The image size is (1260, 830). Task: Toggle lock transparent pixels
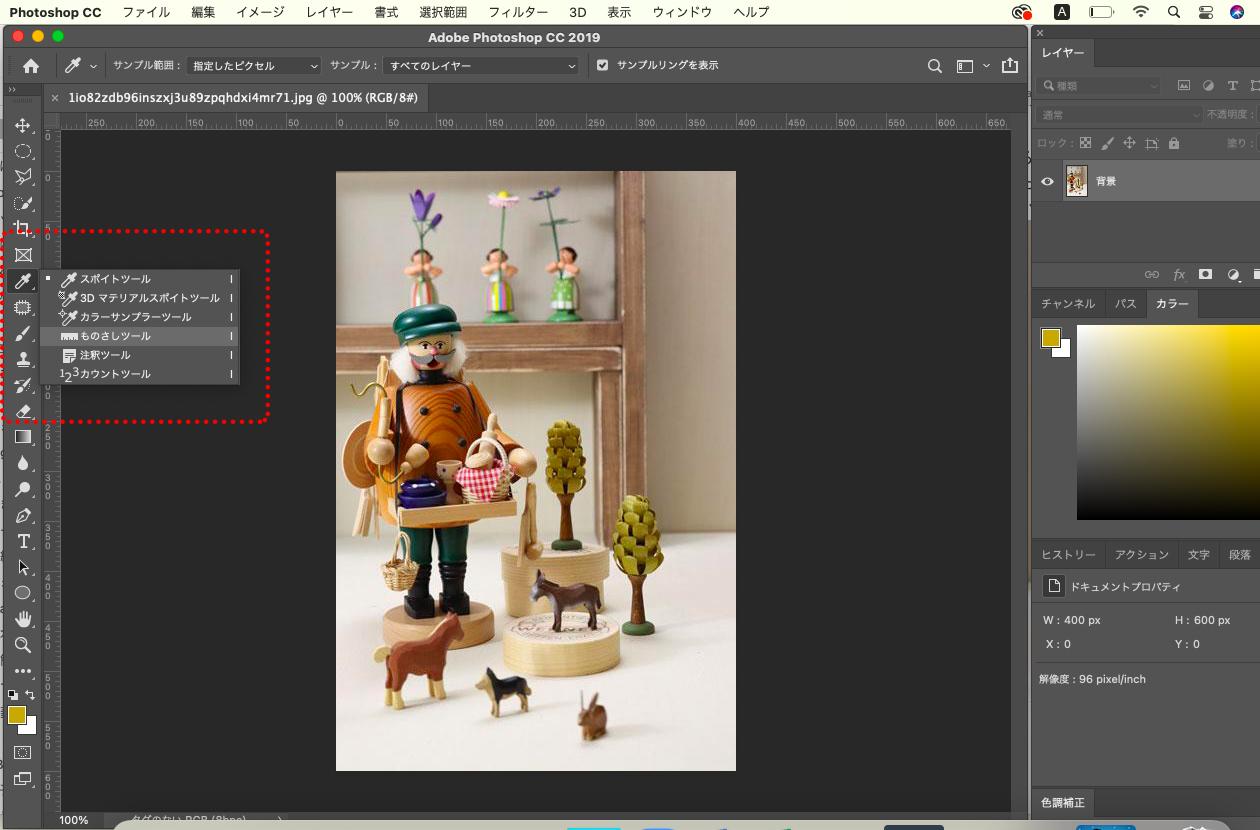1085,143
